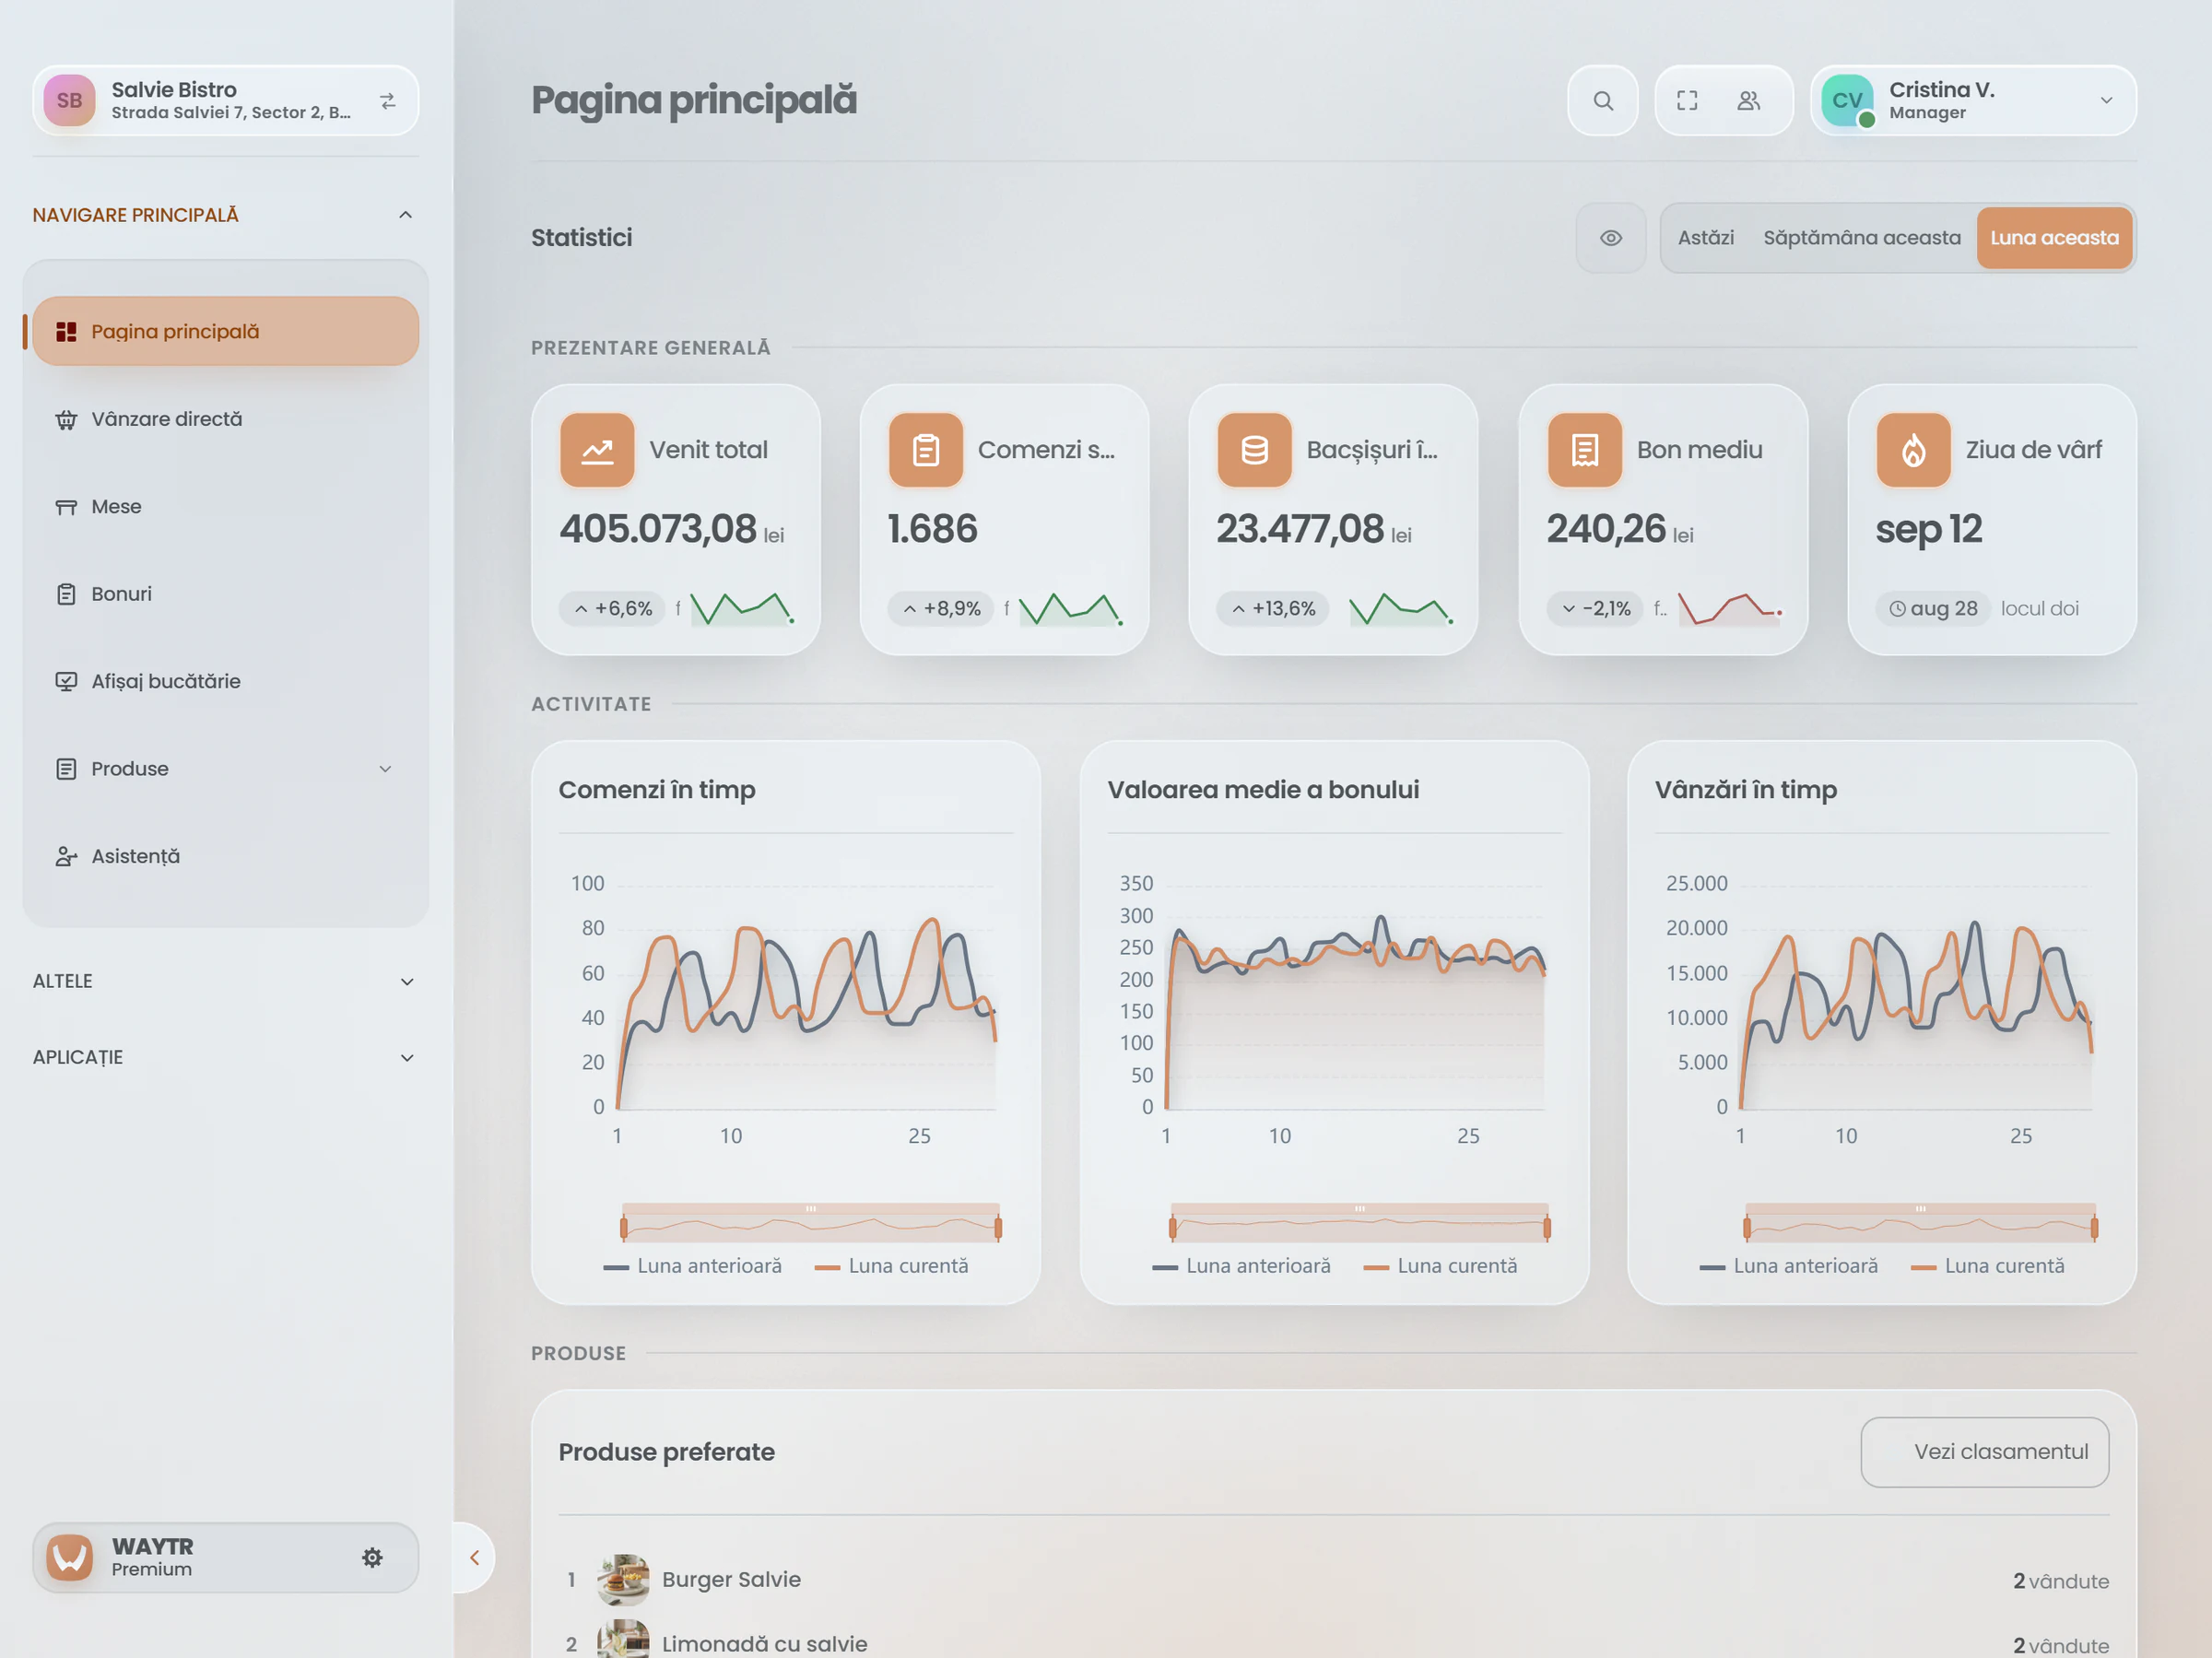Go to Mese in sidebar
This screenshot has height=1658, width=2212.
[225, 506]
